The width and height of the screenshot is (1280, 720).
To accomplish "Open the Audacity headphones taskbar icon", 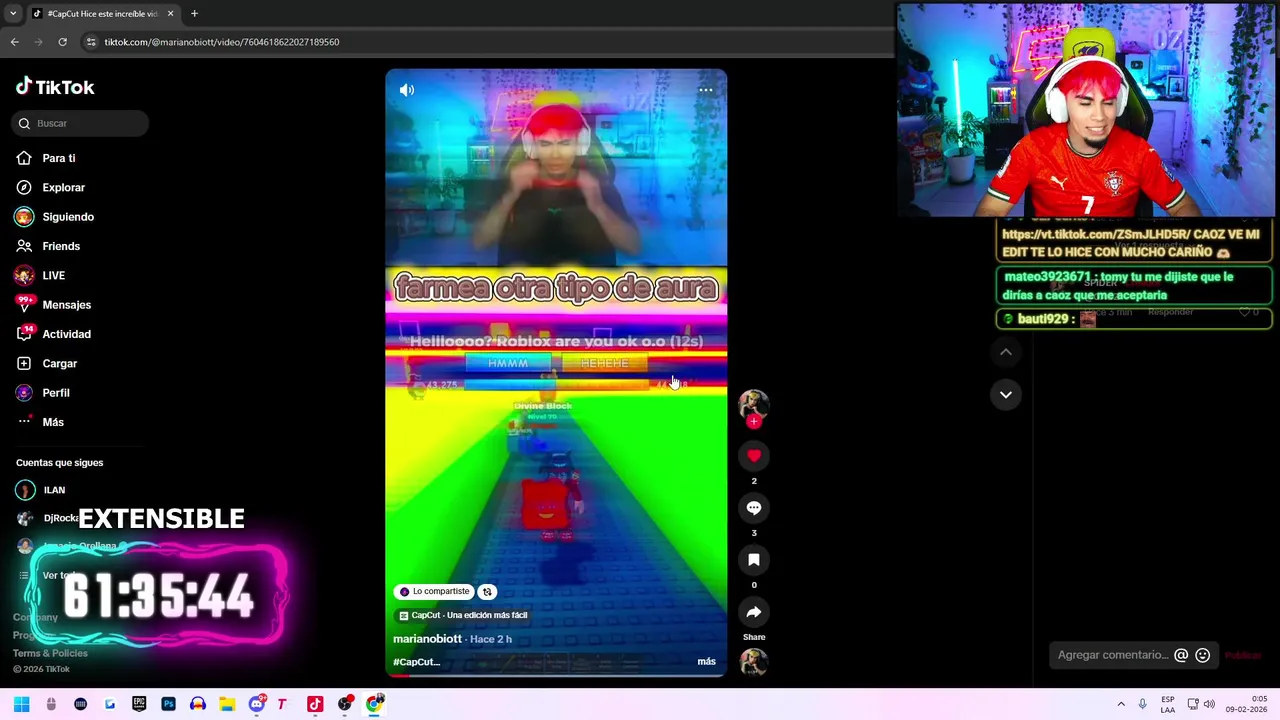I will pos(198,704).
